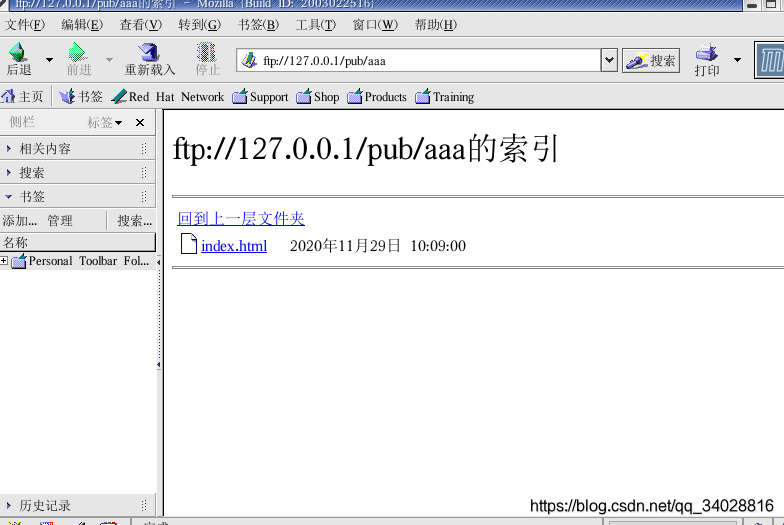Click the page heading ftp://127.0.0.1/pub/aaa的索引
784x525 pixels.
(366, 149)
